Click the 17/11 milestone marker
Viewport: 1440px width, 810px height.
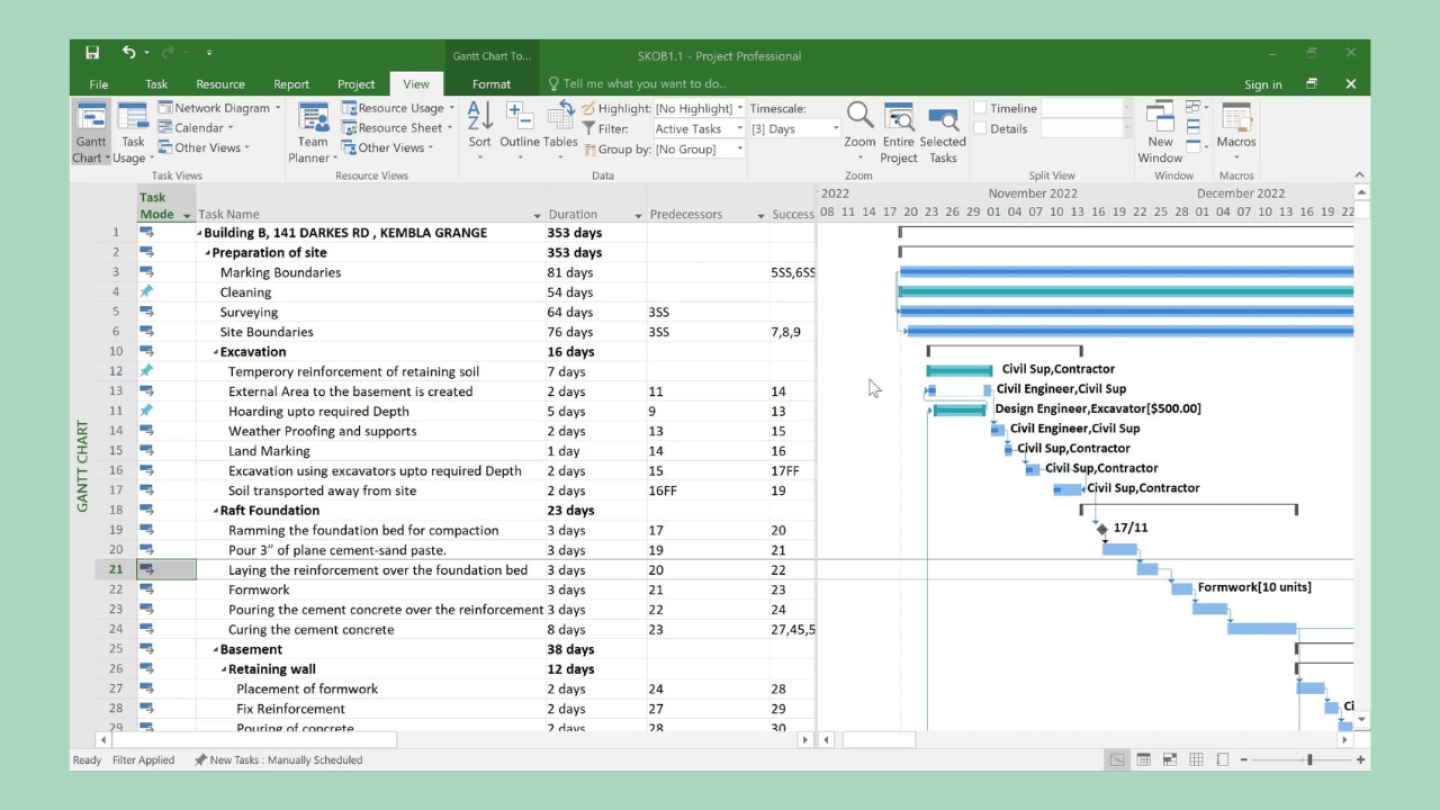pos(1102,529)
